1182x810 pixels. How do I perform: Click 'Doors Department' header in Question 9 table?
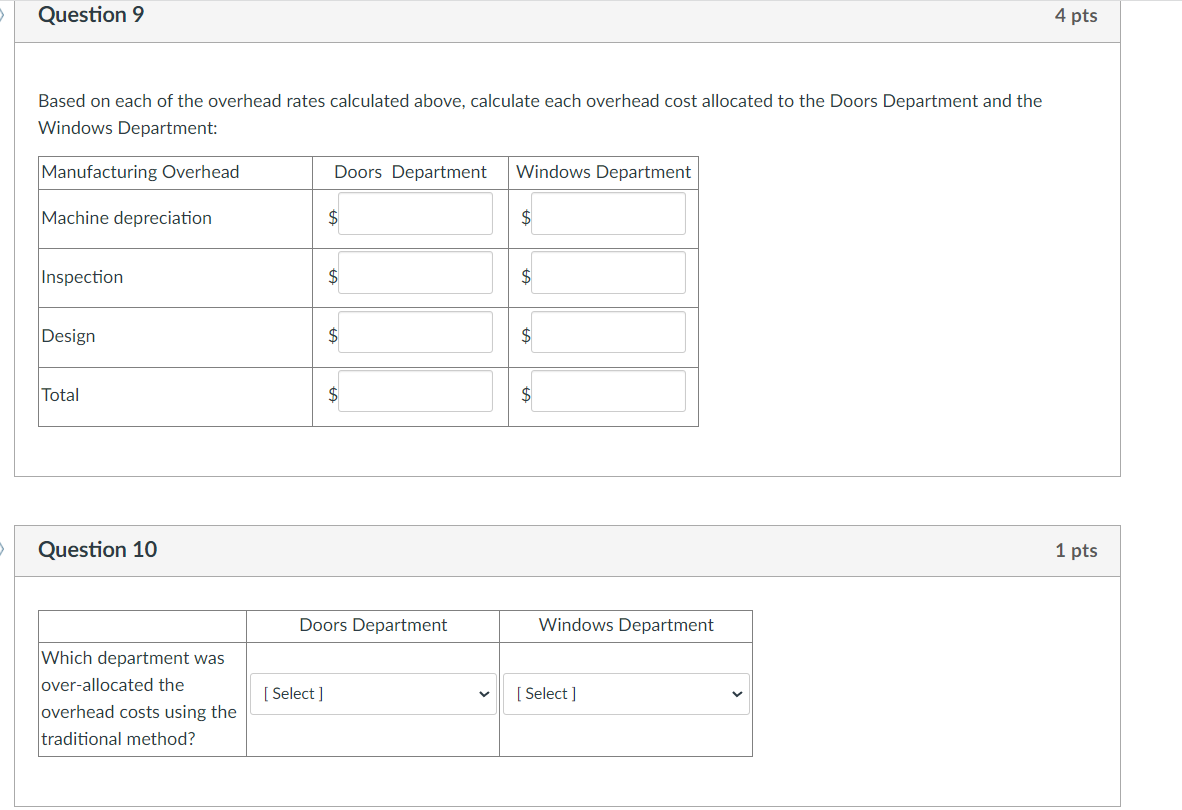click(x=410, y=173)
